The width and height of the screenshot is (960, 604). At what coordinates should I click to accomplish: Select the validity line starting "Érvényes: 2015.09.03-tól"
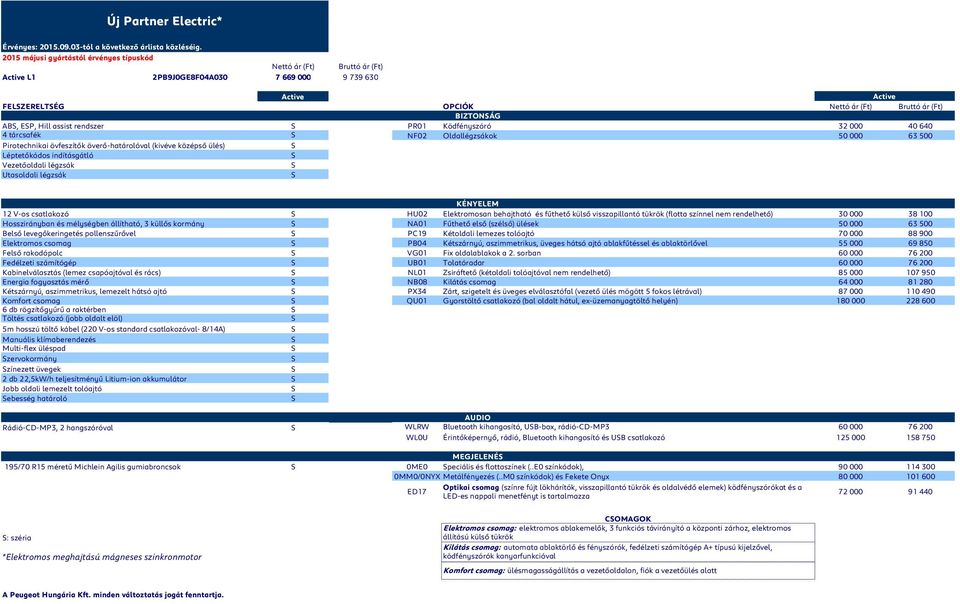click(x=102, y=47)
